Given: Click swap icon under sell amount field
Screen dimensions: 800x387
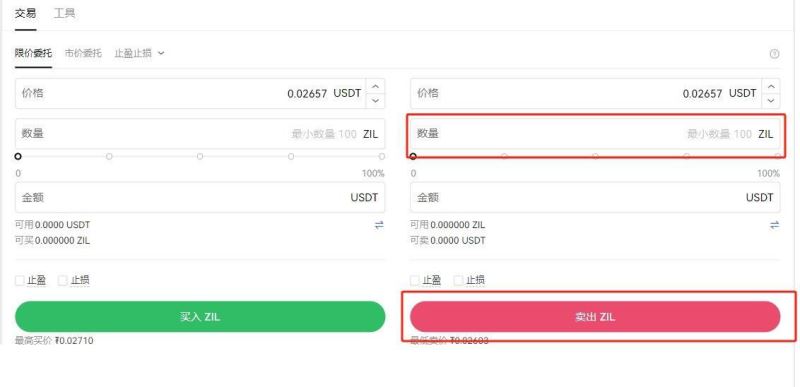Looking at the screenshot, I should pos(774,225).
